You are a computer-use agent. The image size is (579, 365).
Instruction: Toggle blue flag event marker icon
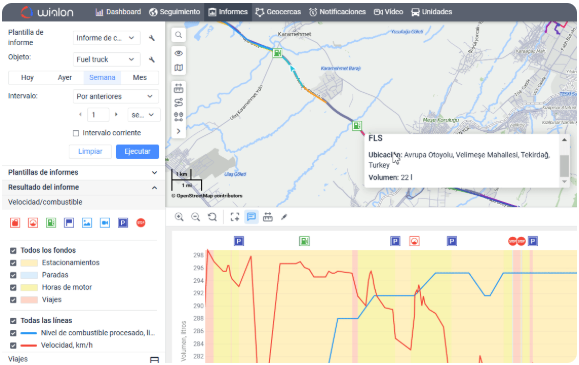(69, 223)
